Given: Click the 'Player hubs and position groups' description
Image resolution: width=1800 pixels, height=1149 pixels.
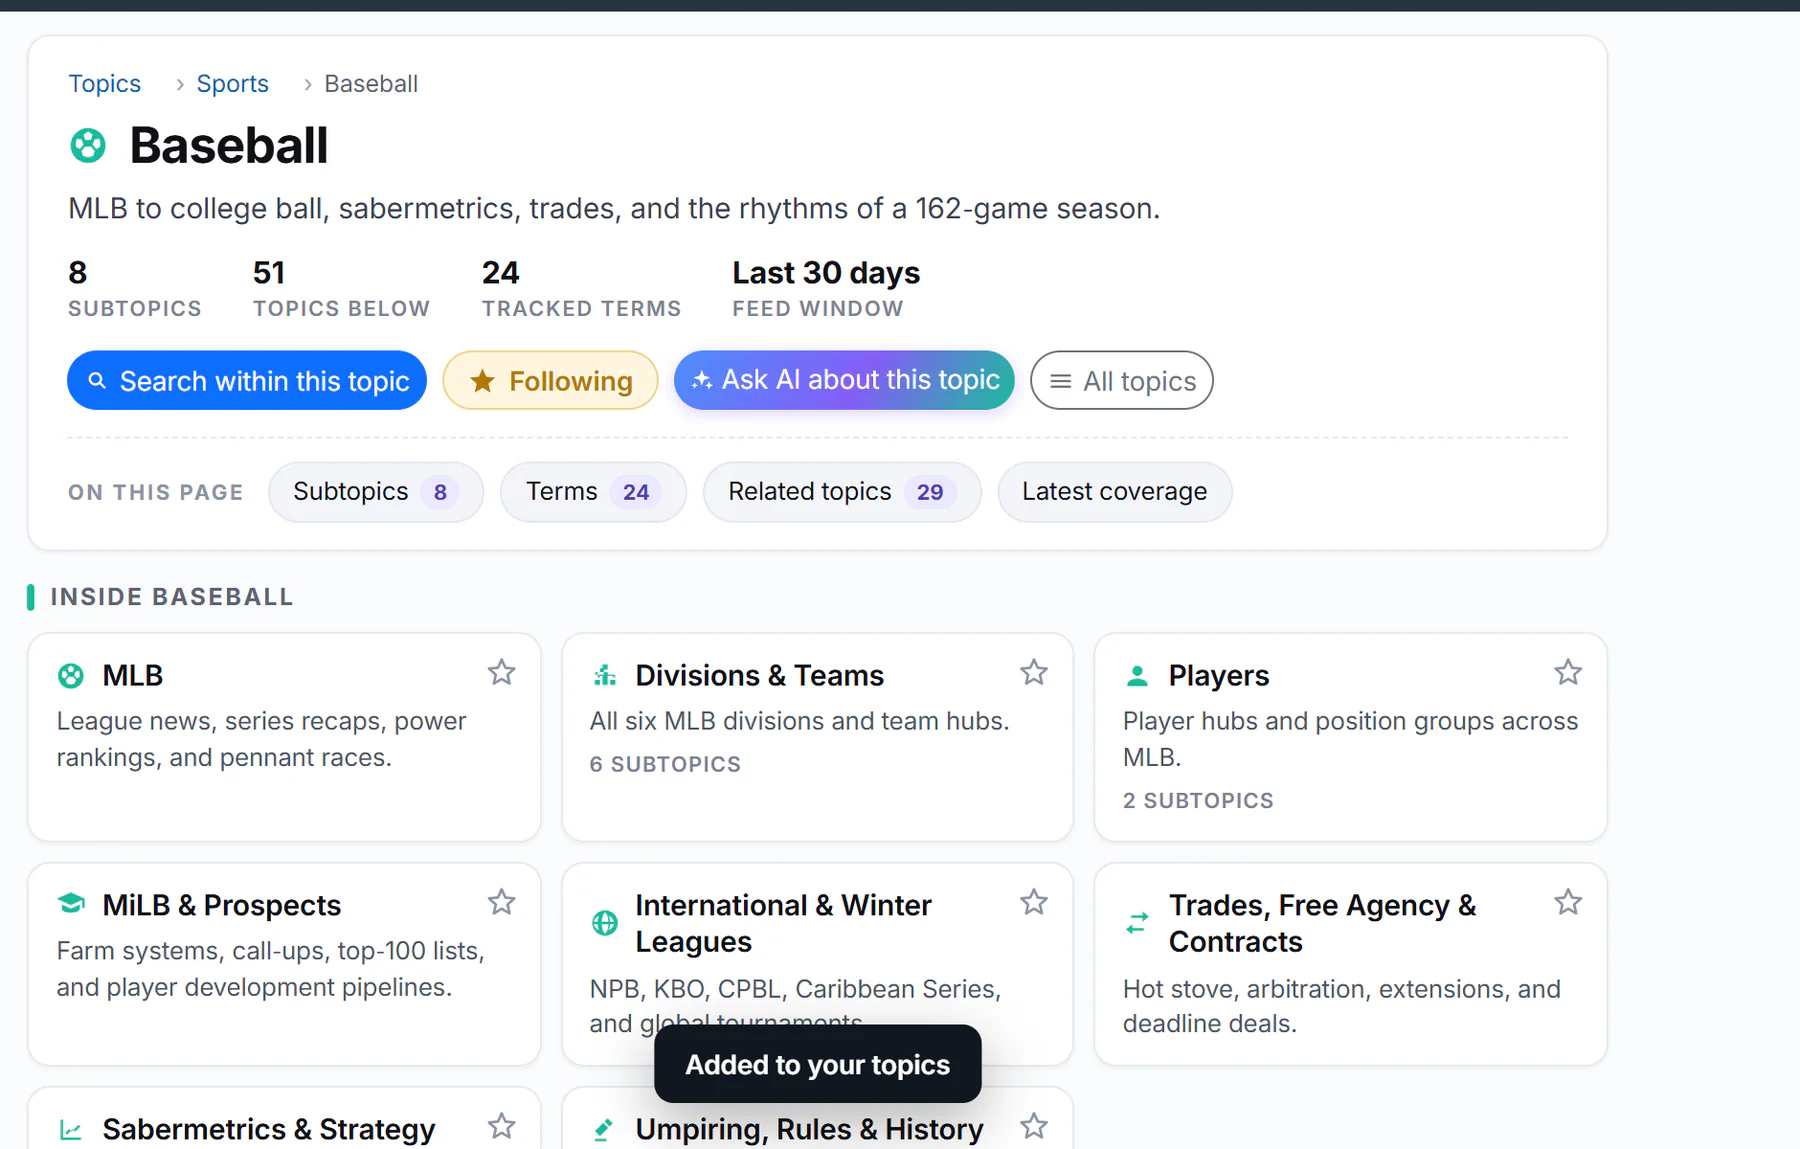Looking at the screenshot, I should [x=1350, y=739].
